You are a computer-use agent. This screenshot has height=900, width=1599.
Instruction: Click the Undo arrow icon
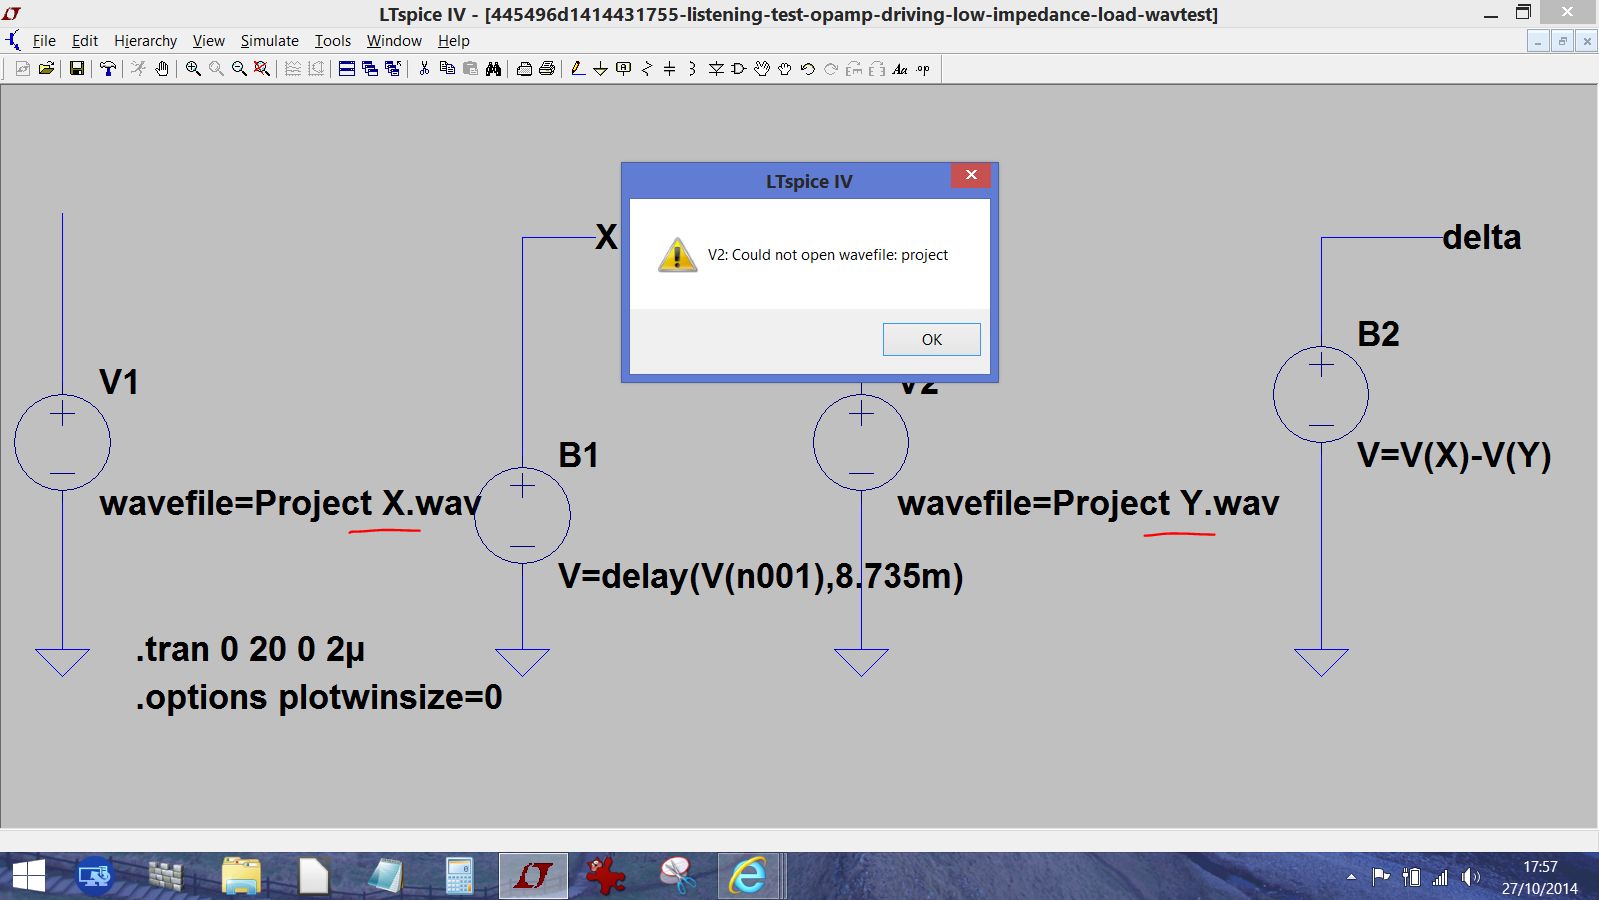click(x=808, y=68)
